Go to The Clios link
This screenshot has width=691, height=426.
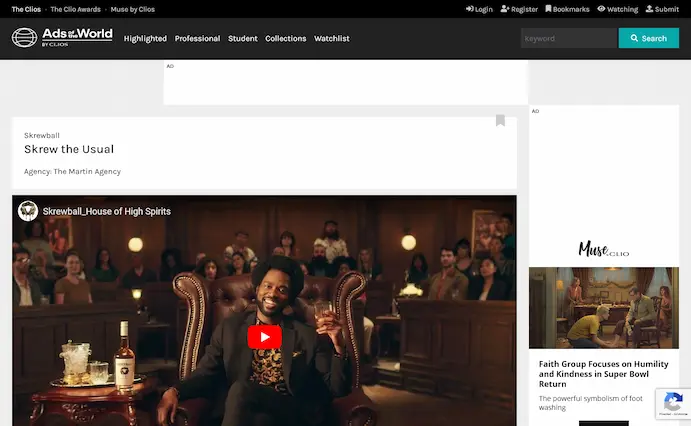(26, 9)
